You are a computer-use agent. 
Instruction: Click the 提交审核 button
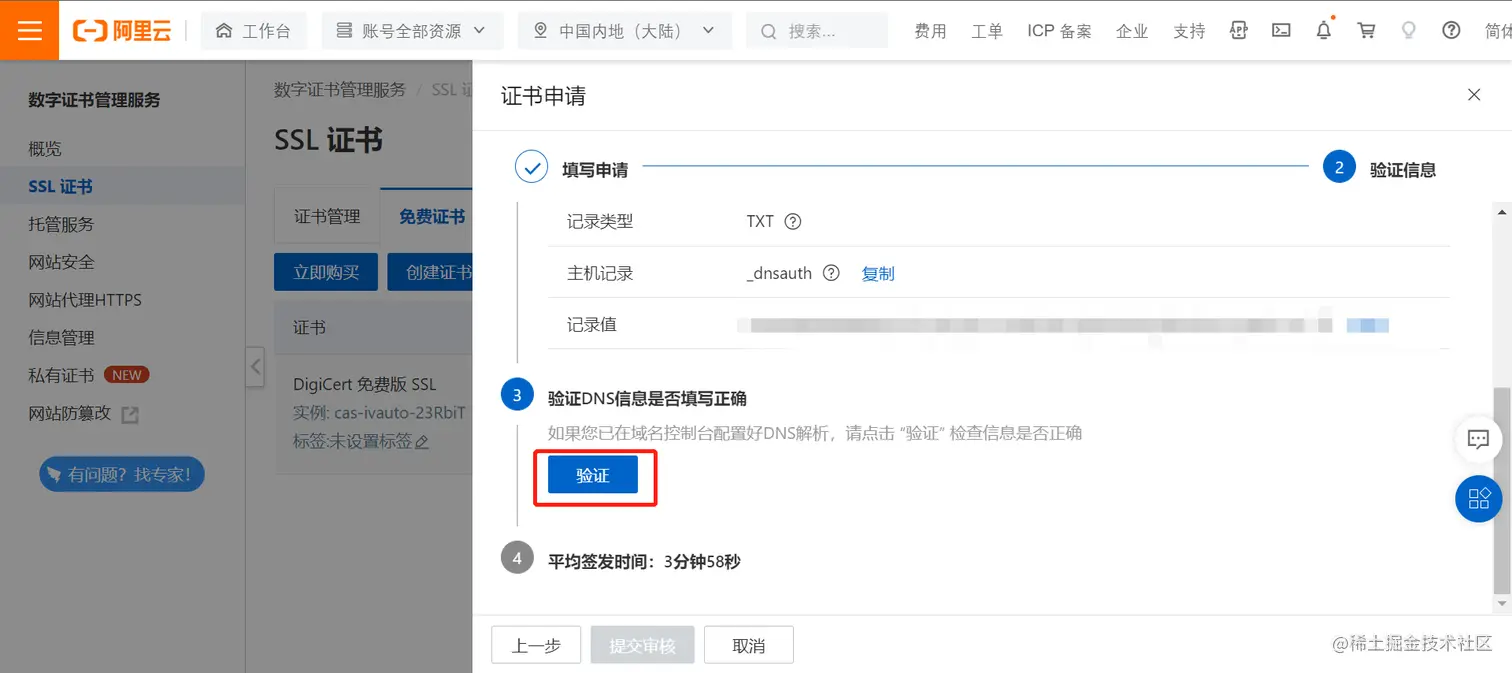(x=642, y=645)
